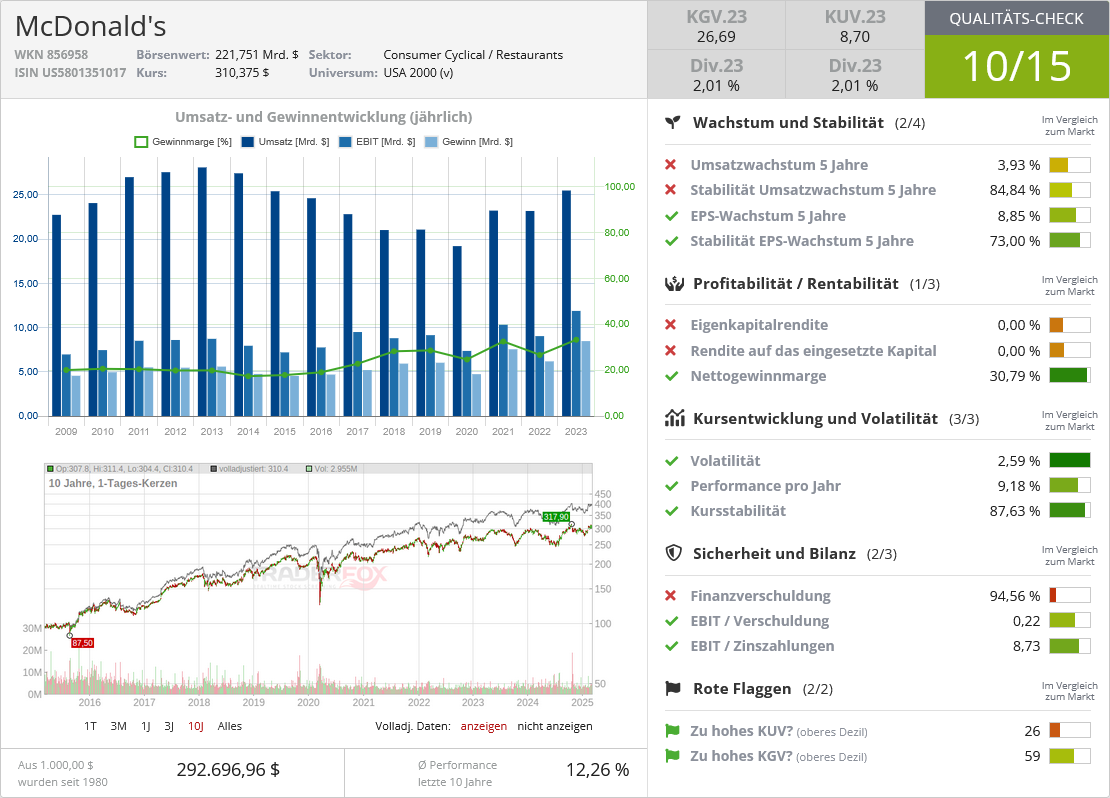Click red X next to Umsatzwachstum 5 Jahre

point(670,164)
